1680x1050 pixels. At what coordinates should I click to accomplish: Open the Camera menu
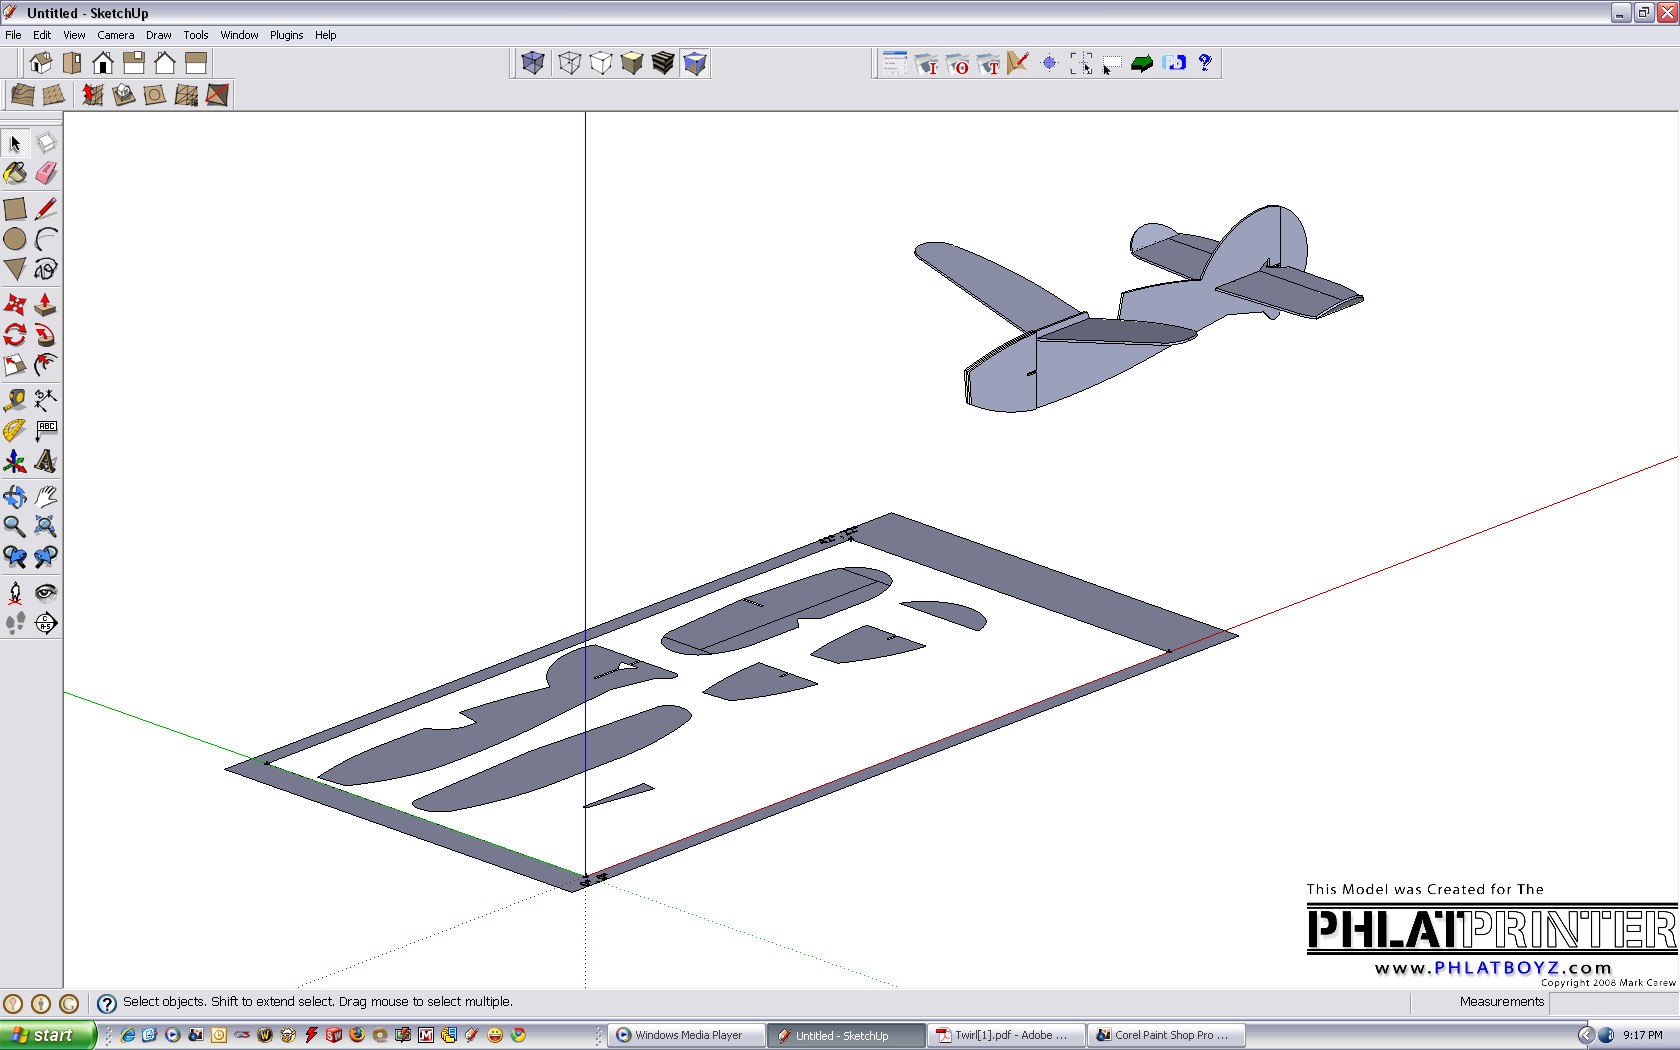[x=115, y=35]
